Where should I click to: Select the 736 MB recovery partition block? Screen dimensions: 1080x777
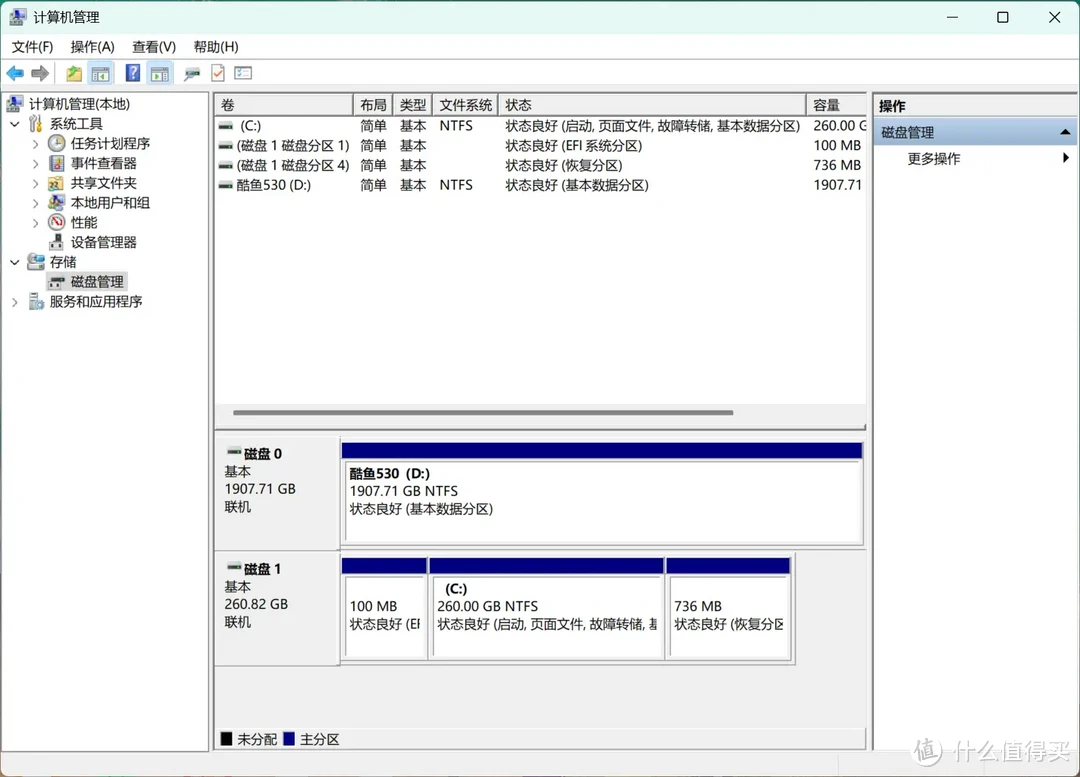[x=729, y=610]
